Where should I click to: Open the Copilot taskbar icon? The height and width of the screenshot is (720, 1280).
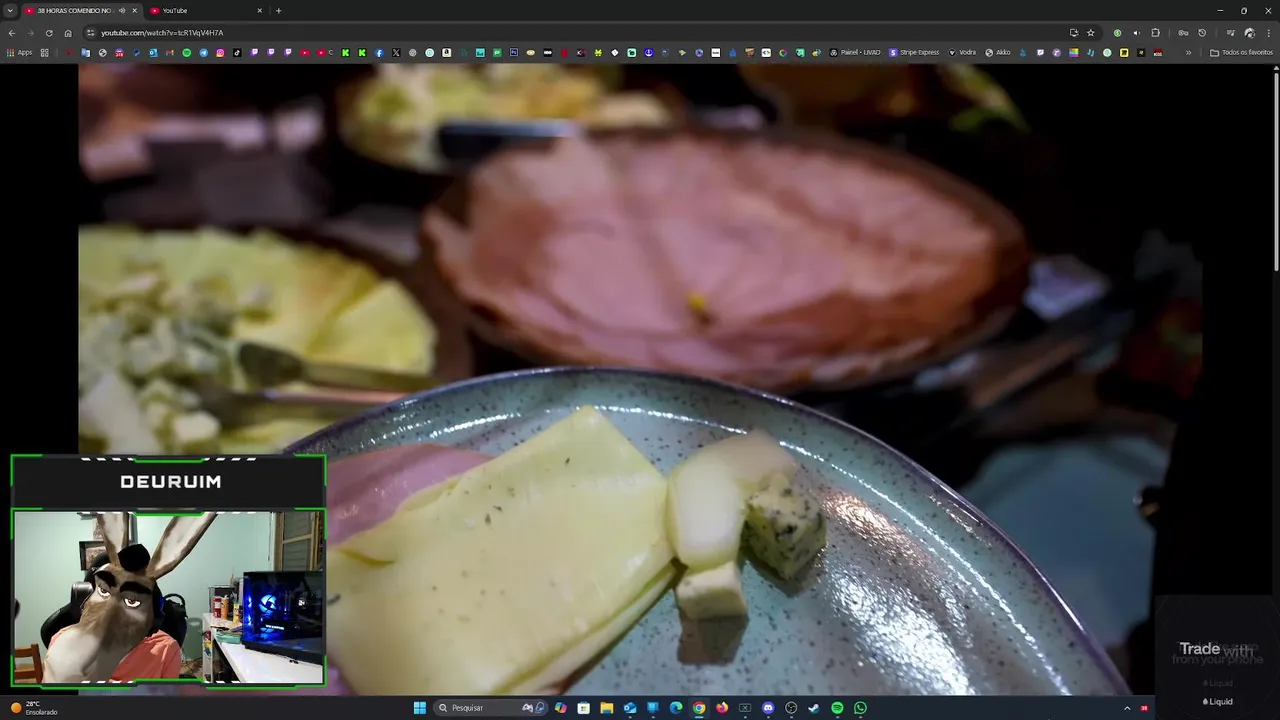tap(560, 708)
